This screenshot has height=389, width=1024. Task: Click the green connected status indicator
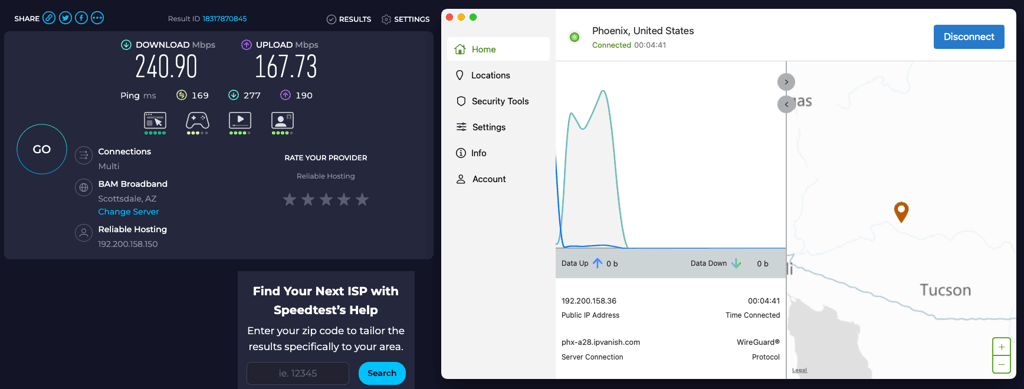pos(575,37)
